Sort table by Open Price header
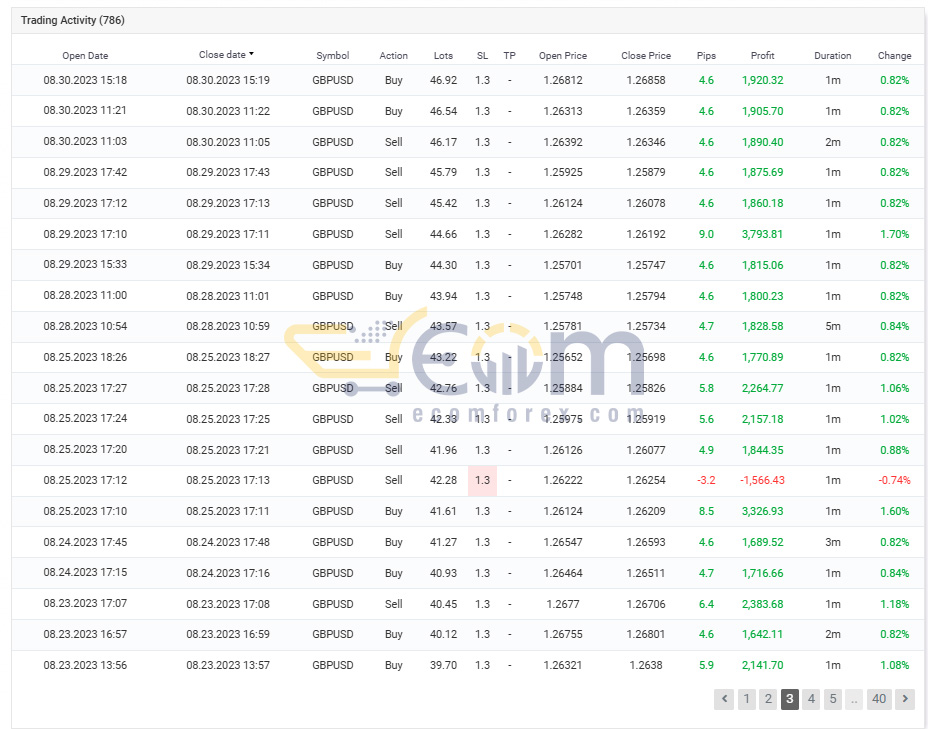This screenshot has width=928, height=729. (x=563, y=56)
